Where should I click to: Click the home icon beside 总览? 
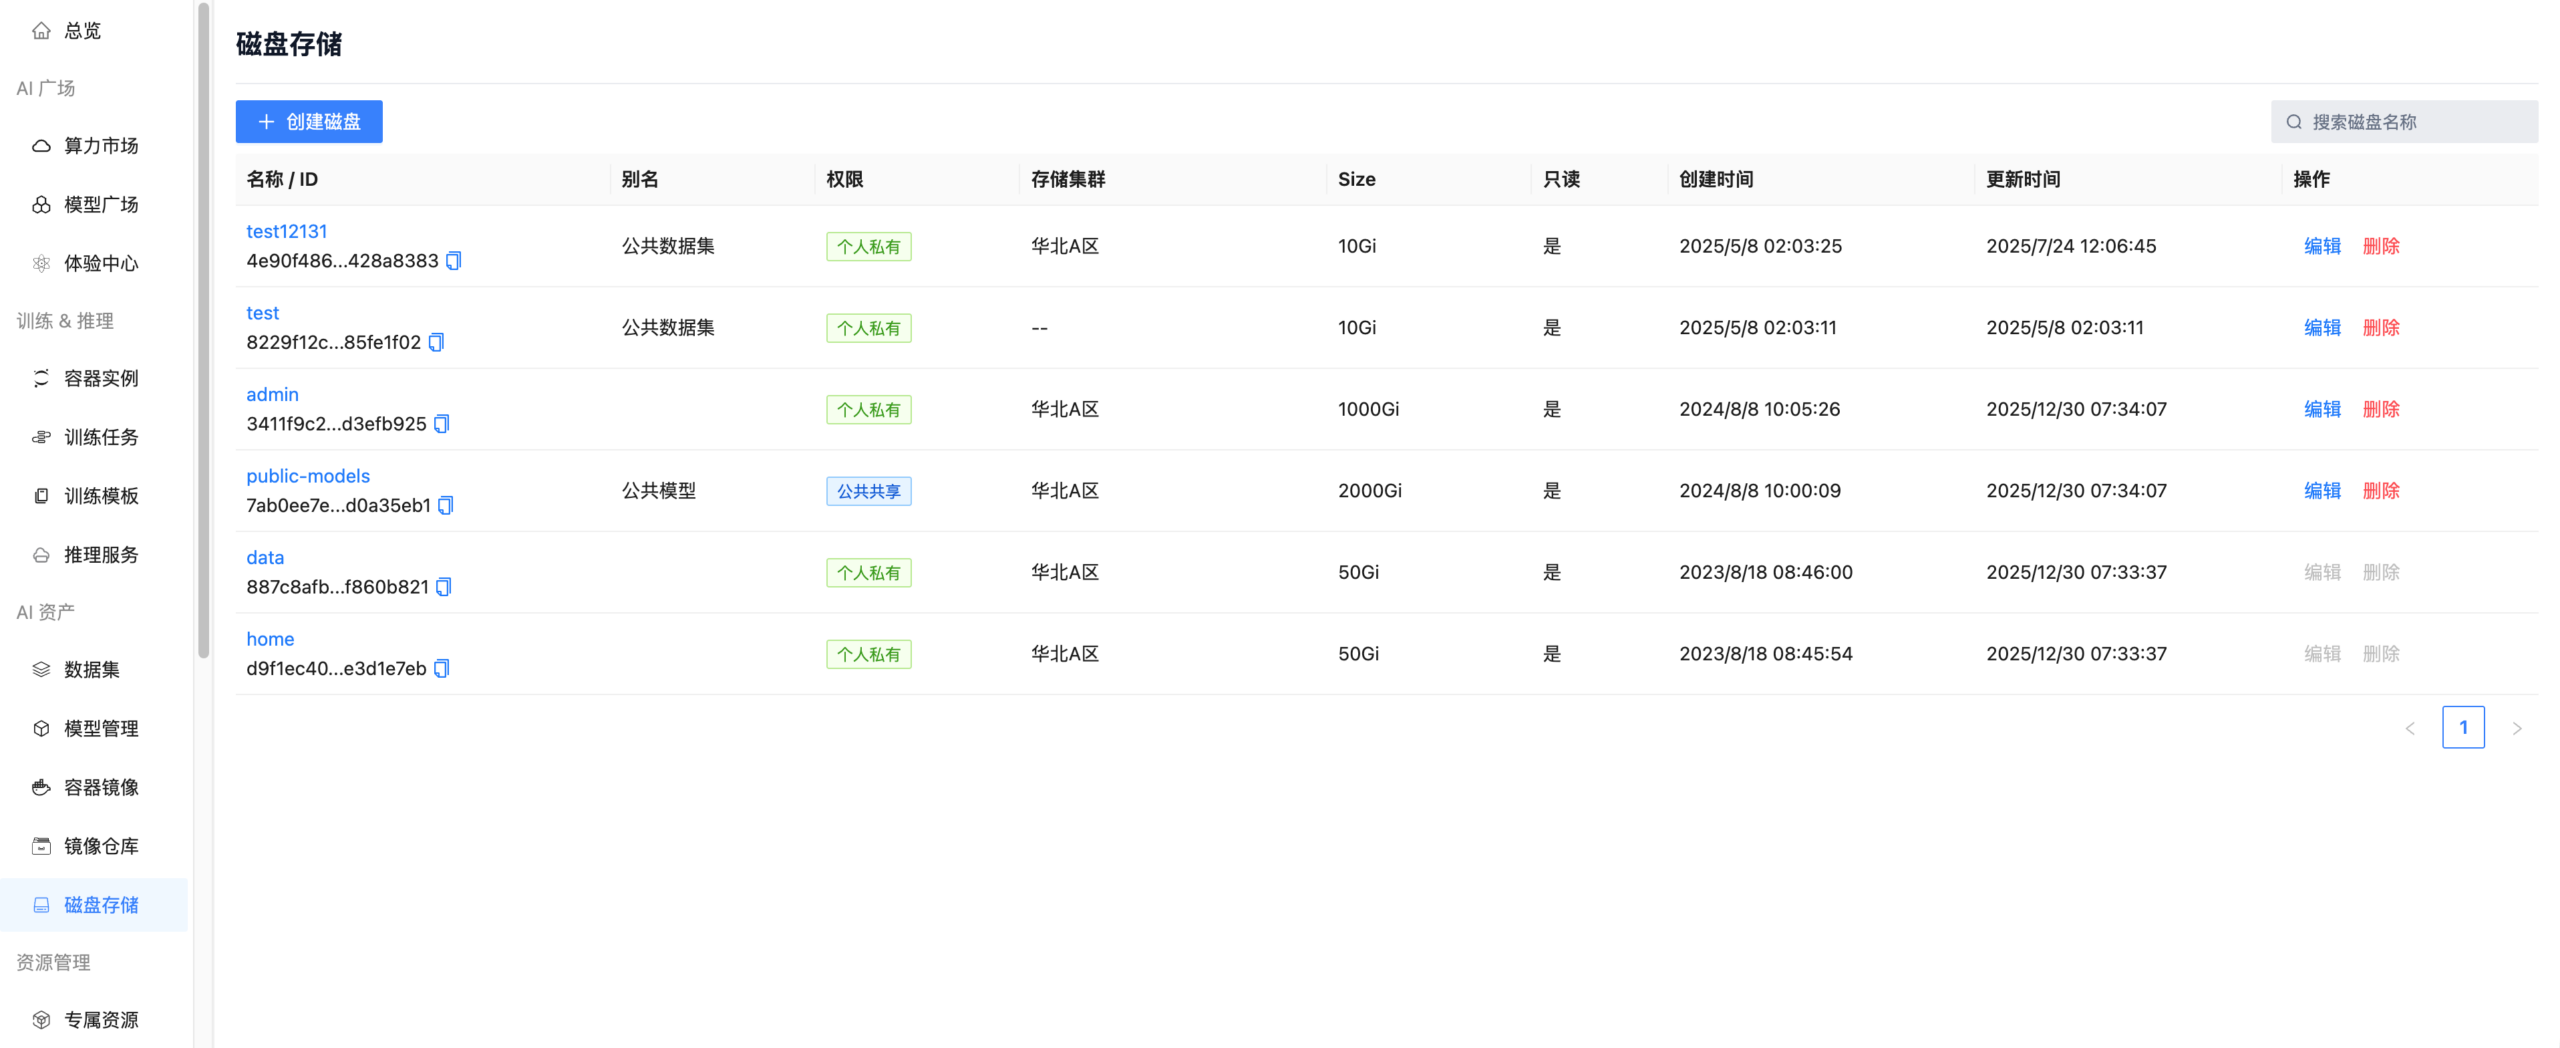pyautogui.click(x=41, y=31)
